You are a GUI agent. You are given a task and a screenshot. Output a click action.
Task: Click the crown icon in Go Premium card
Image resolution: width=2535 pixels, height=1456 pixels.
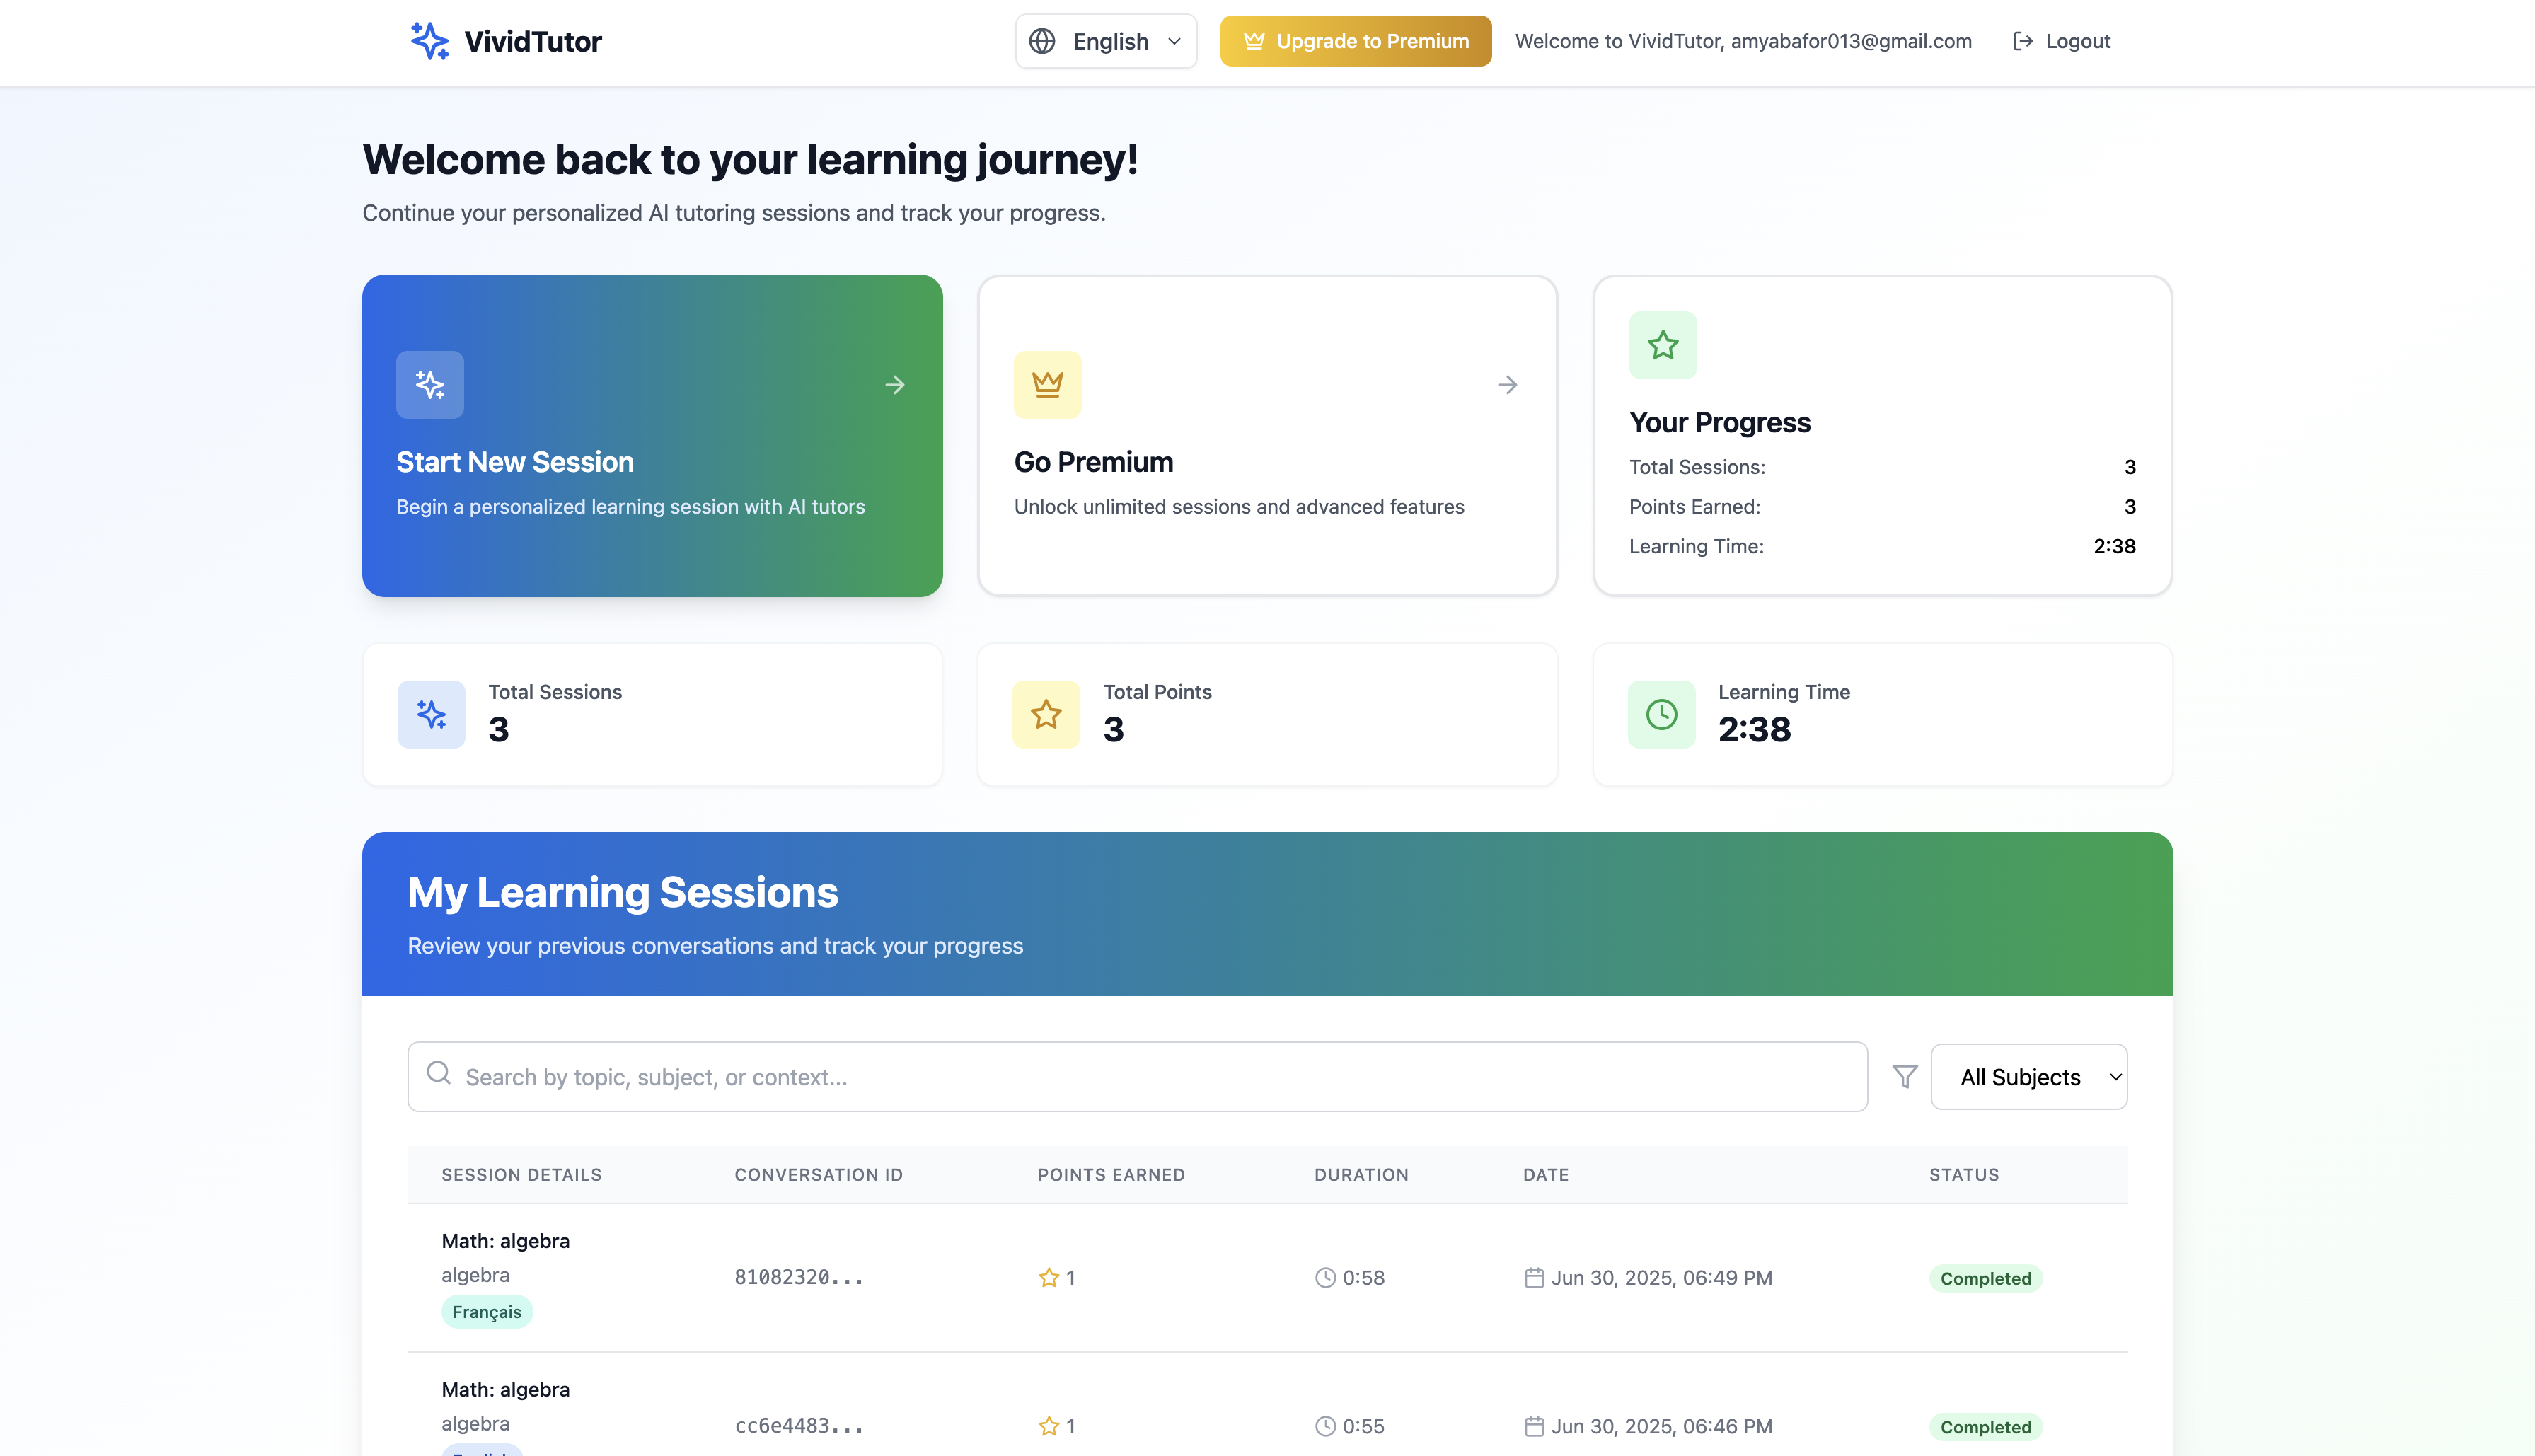(1047, 385)
